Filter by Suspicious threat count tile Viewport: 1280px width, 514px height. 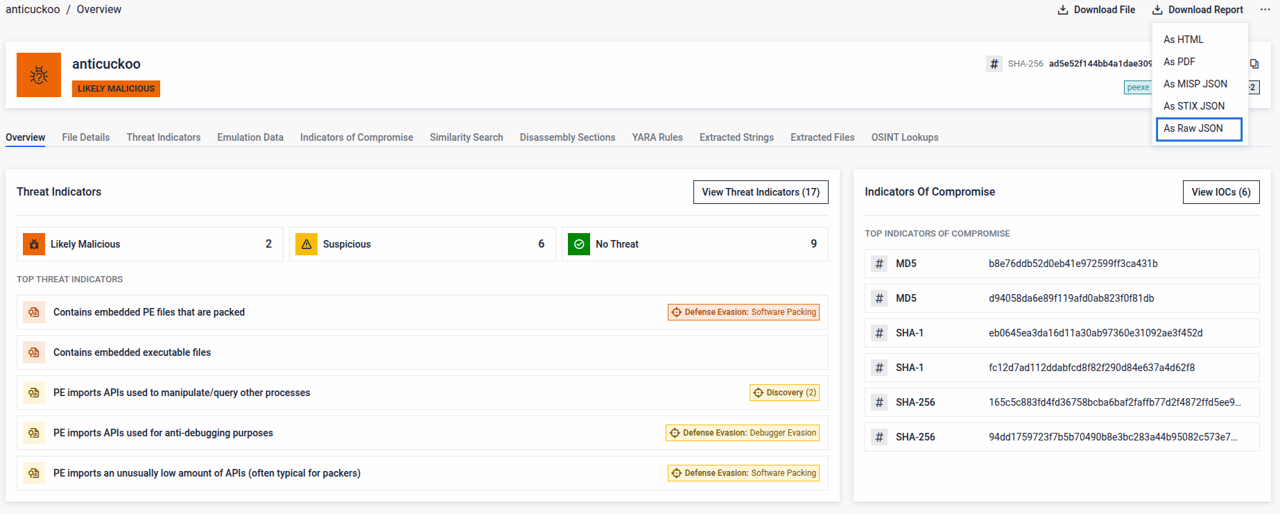[422, 244]
